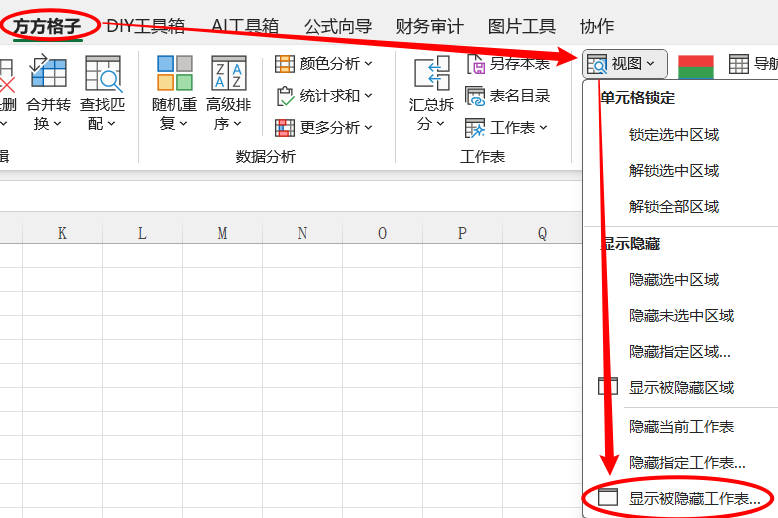Switch to the 财务审计 tab
The image size is (778, 518).
point(429,26)
